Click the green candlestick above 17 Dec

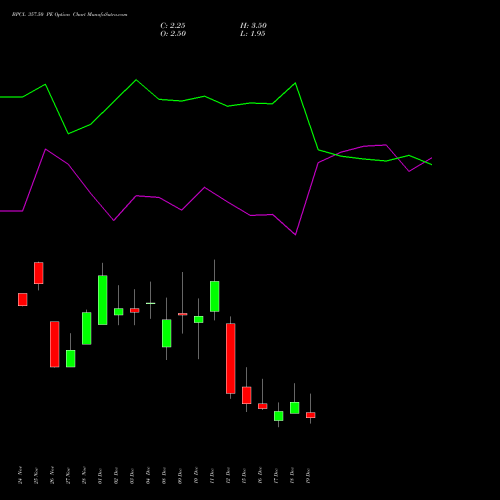(279, 416)
